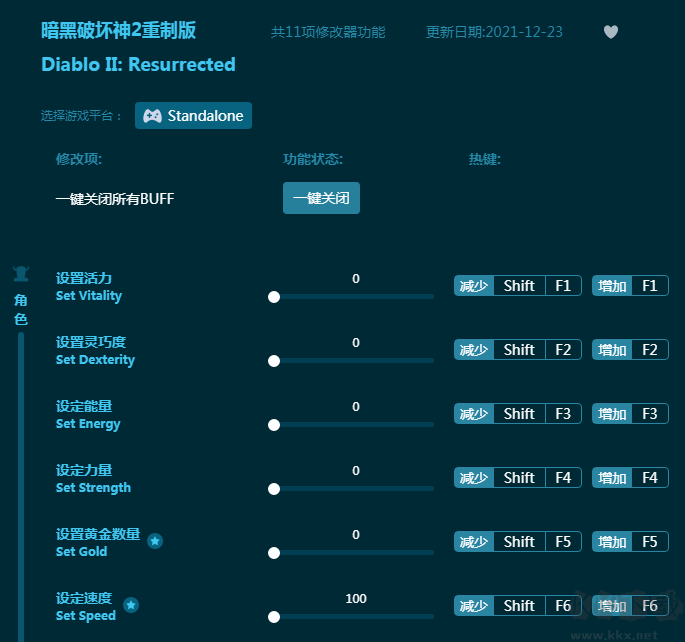This screenshot has width=685, height=642.
Task: Click the Shift F1 hotkey box
Action: coord(537,286)
